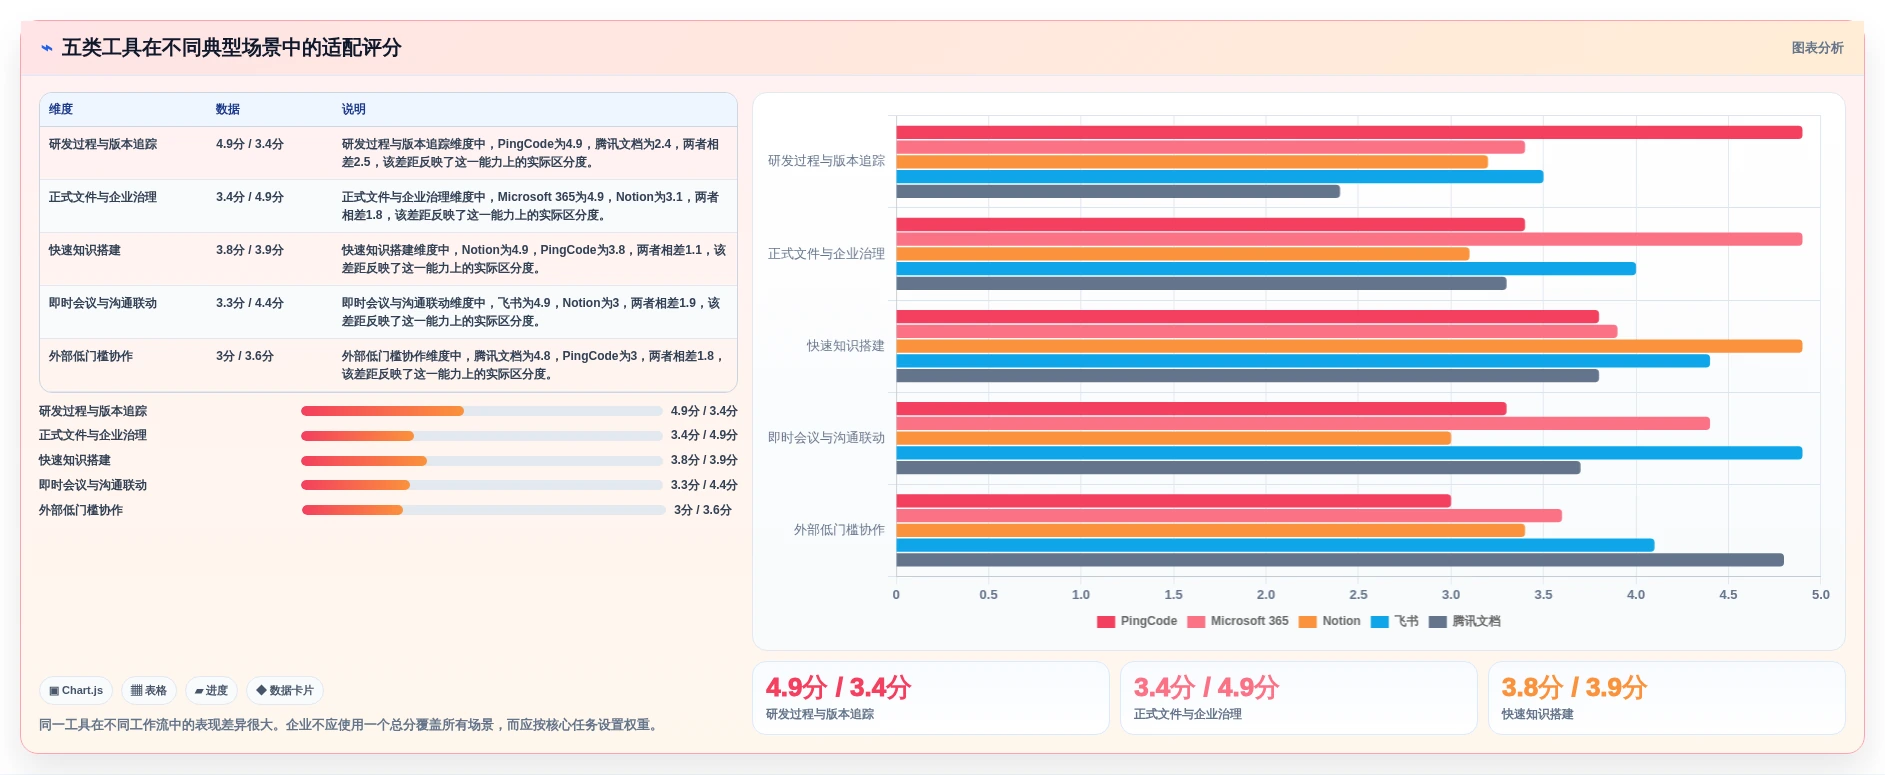Click x-axis tick label 5.0

coord(1820,594)
